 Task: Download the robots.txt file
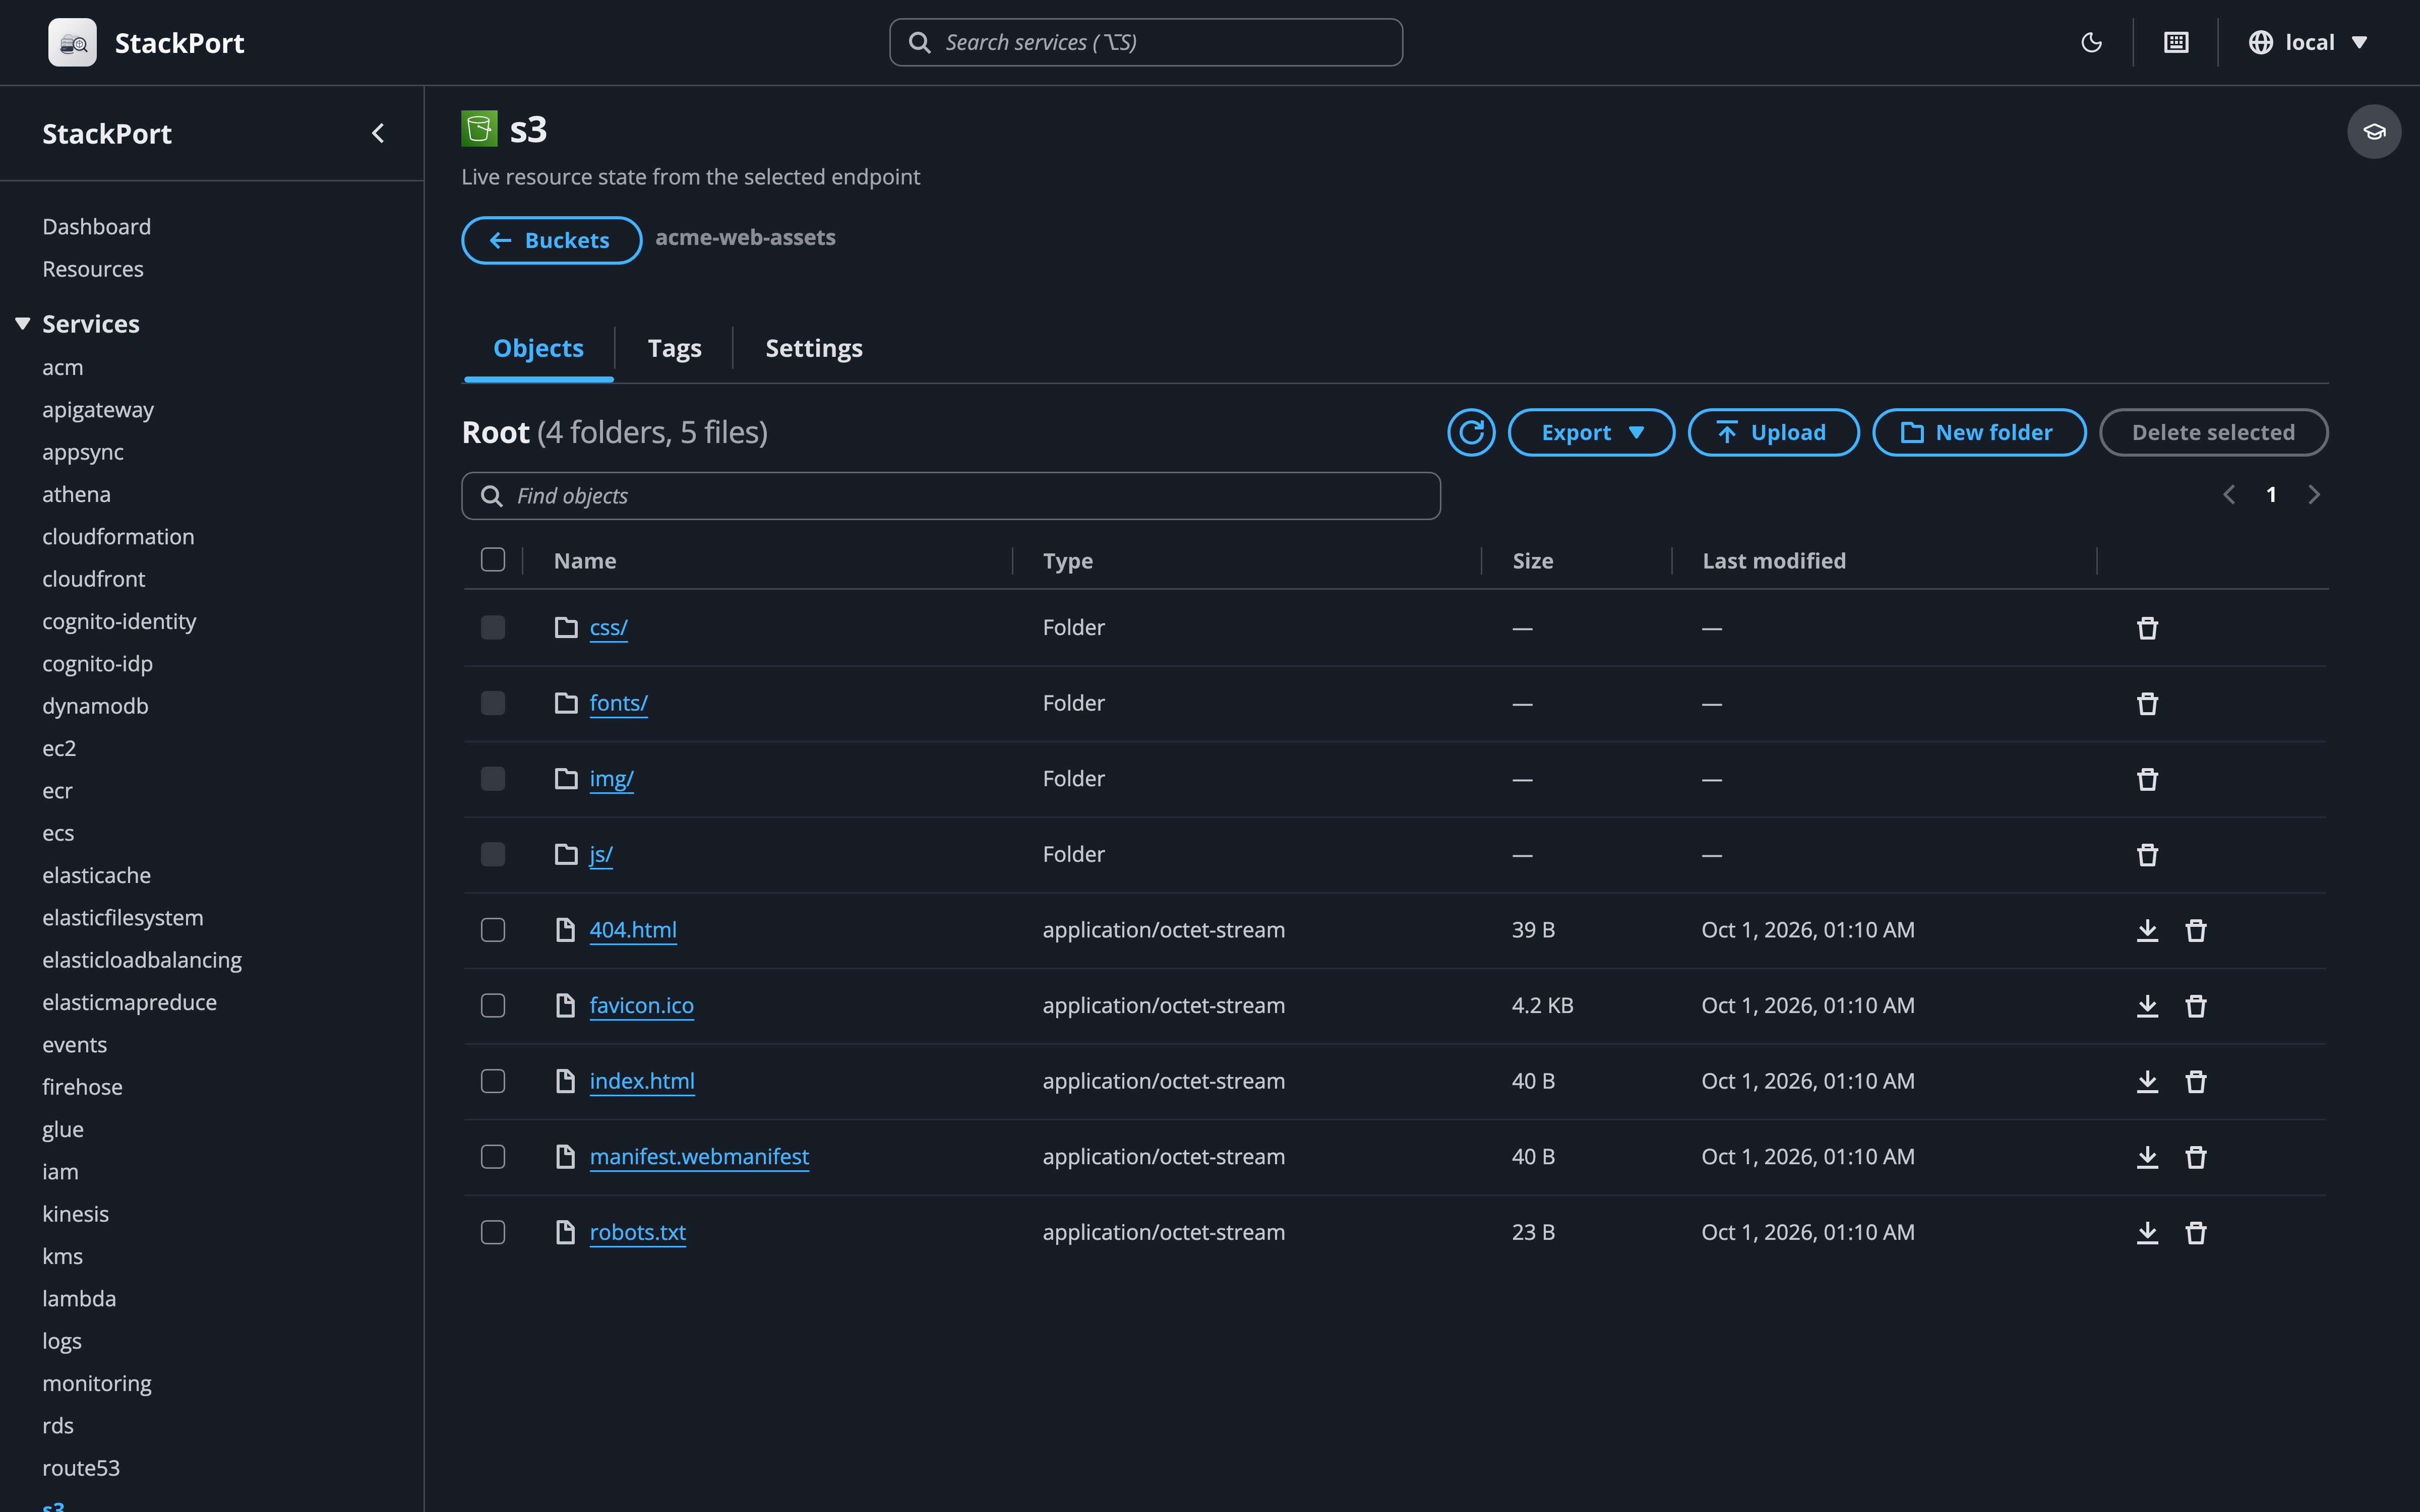(x=2147, y=1232)
